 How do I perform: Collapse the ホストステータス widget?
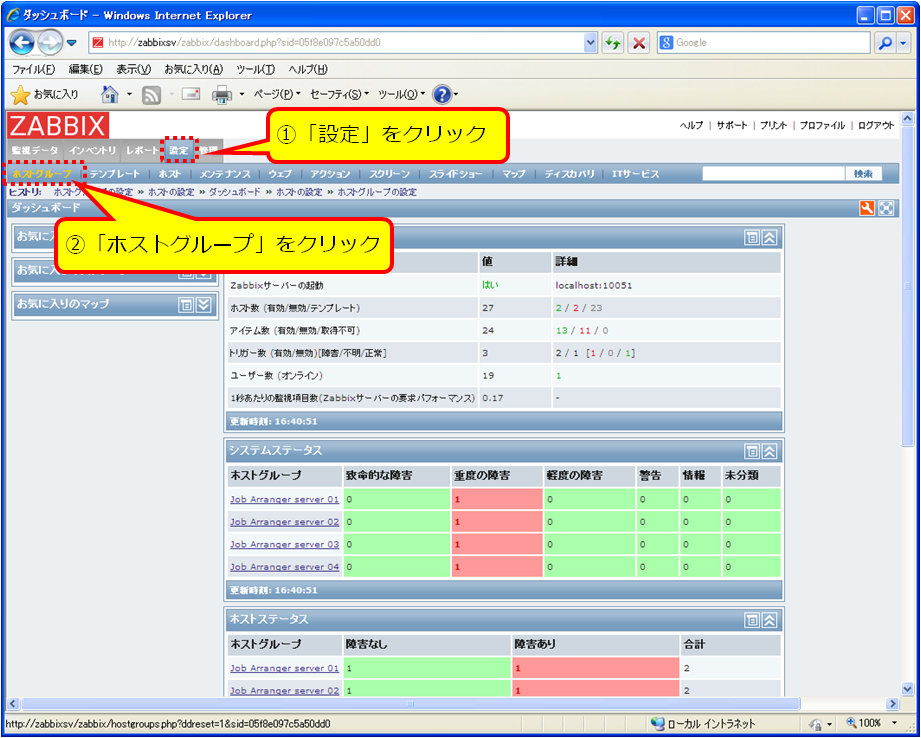click(769, 620)
